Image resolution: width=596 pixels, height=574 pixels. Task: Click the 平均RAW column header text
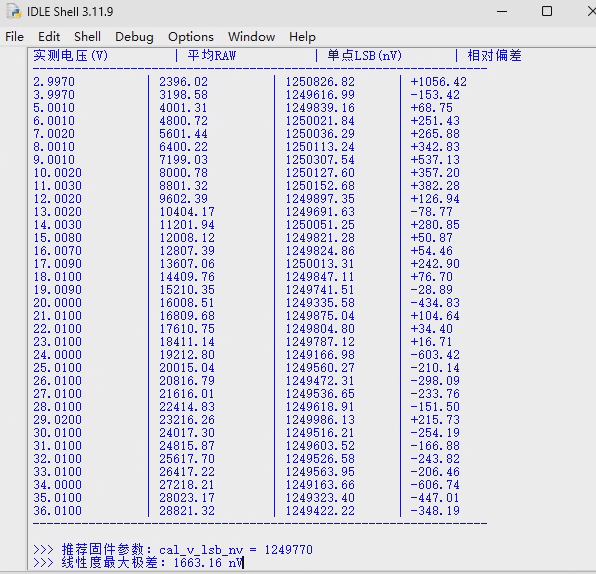(x=212, y=56)
